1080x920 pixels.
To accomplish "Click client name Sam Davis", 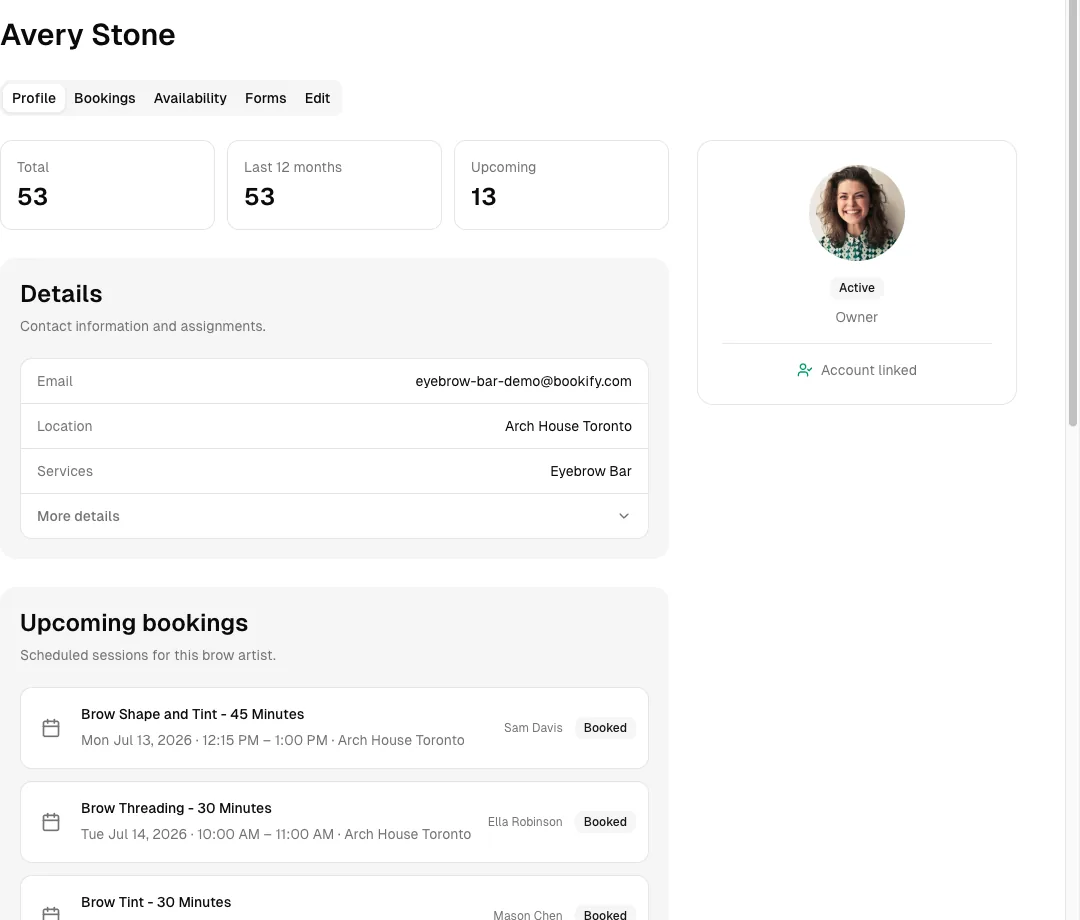I will click(x=533, y=728).
